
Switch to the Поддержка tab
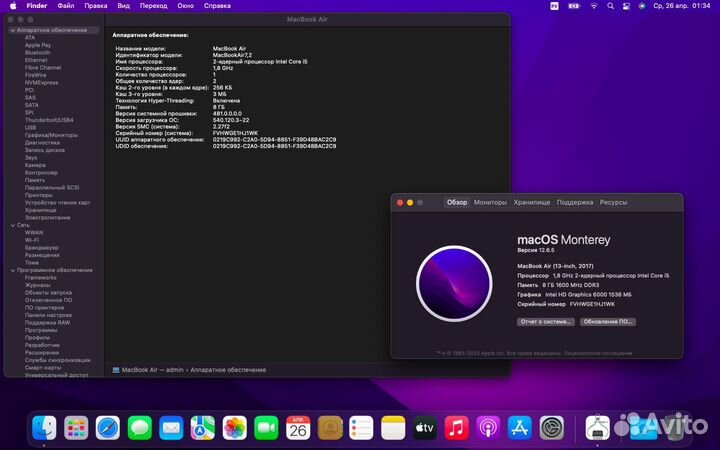(x=574, y=202)
